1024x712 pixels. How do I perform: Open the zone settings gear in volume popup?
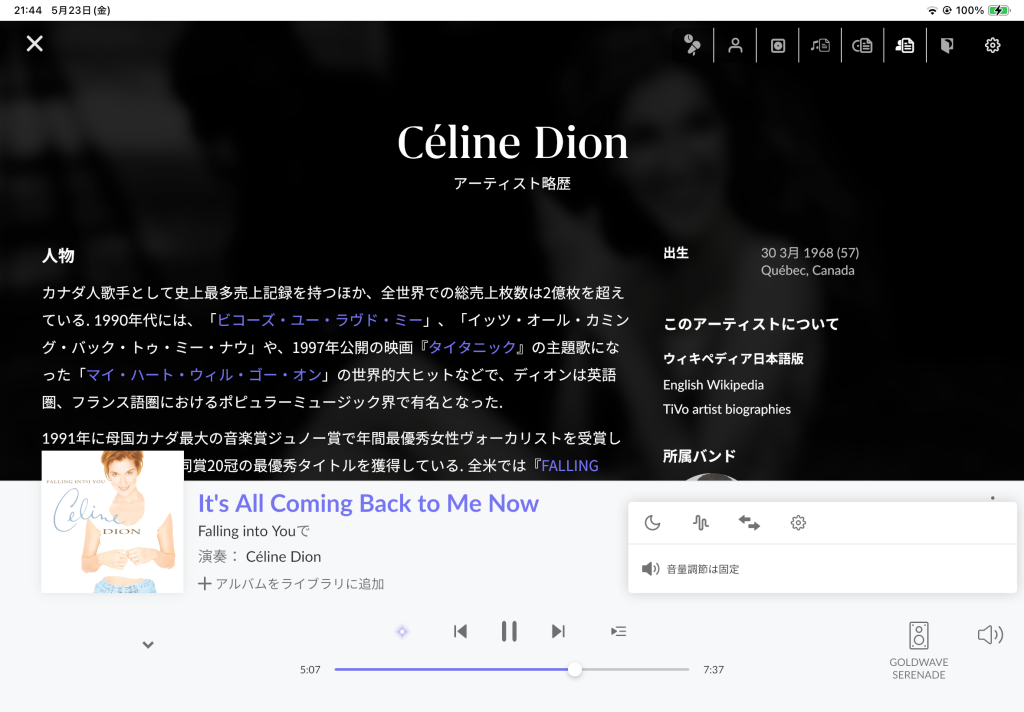click(x=798, y=523)
